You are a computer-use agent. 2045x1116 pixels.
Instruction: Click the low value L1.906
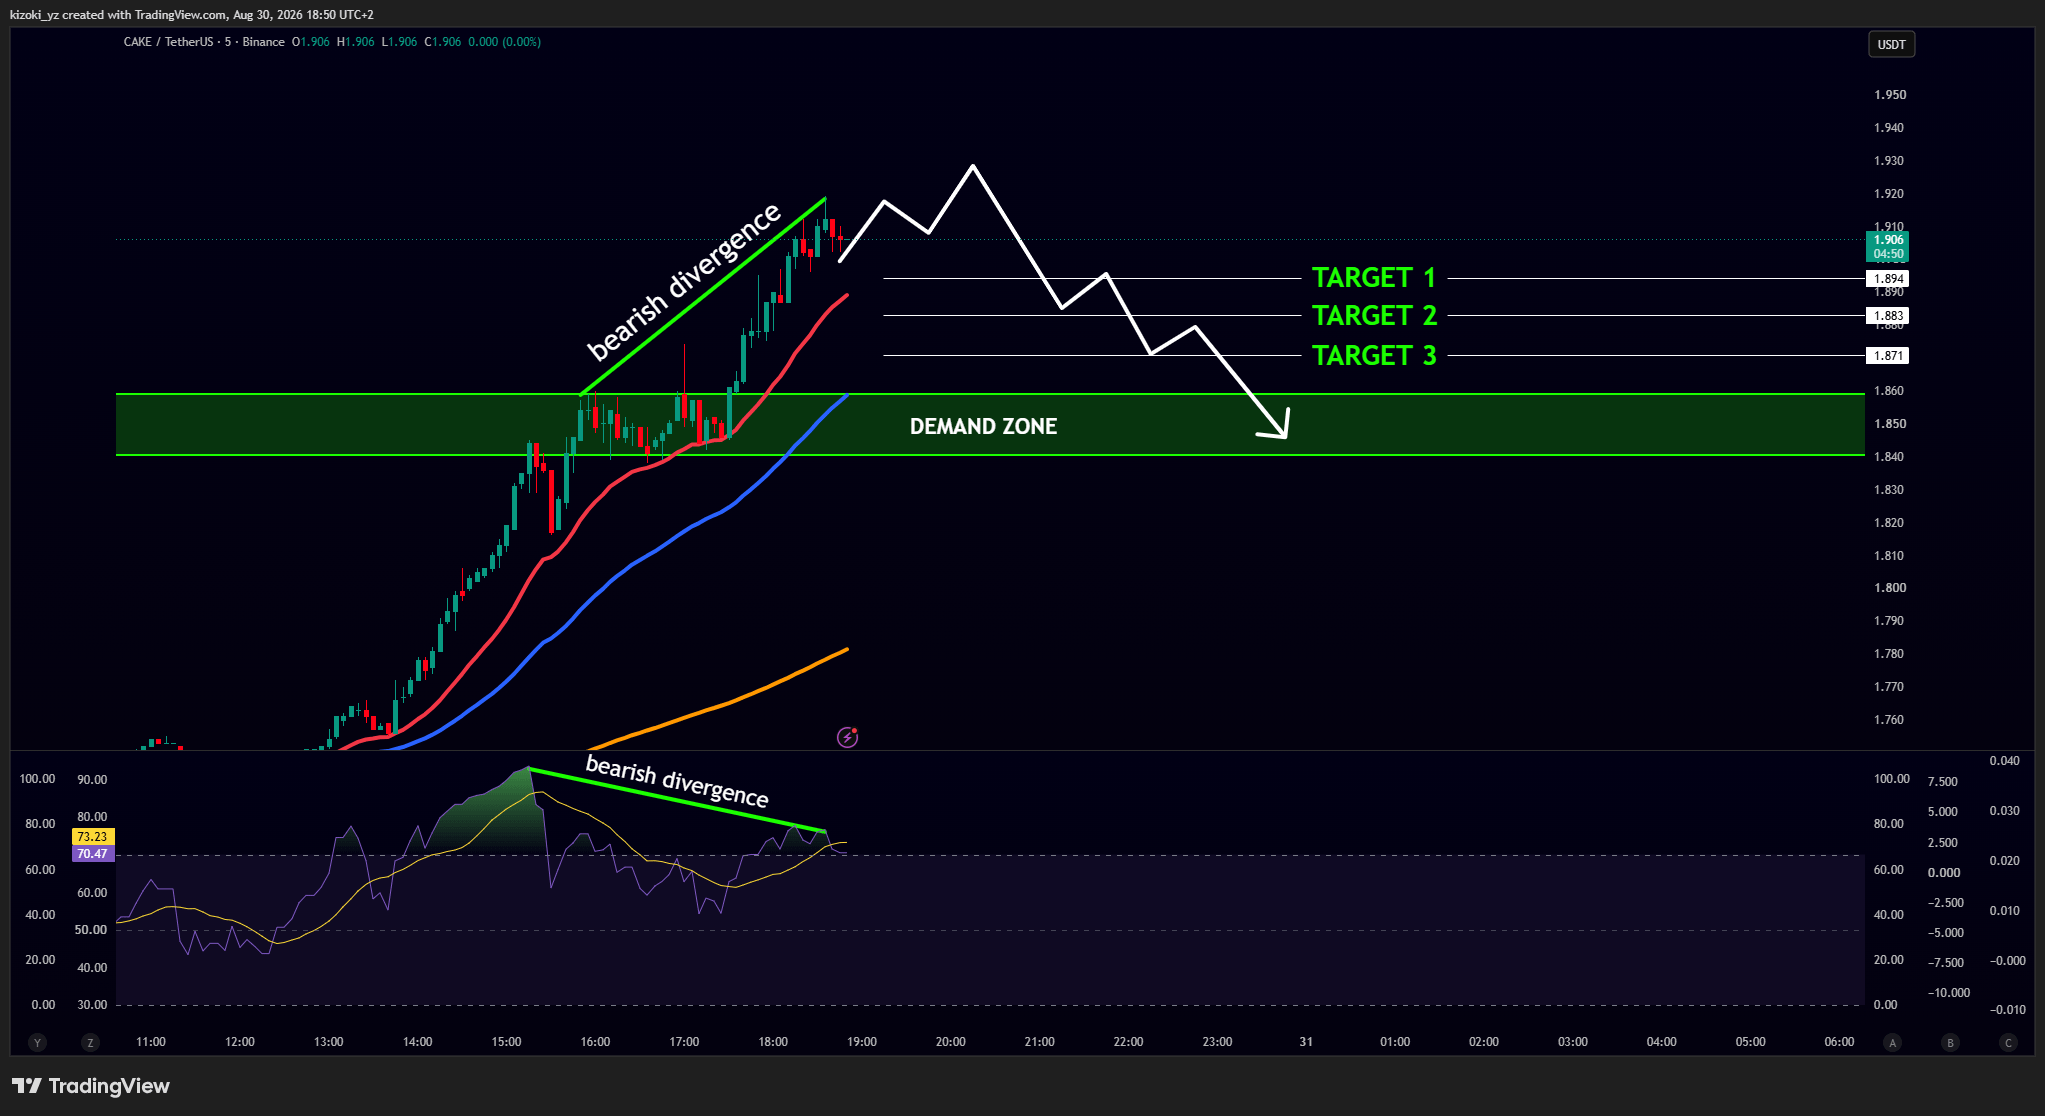[400, 42]
